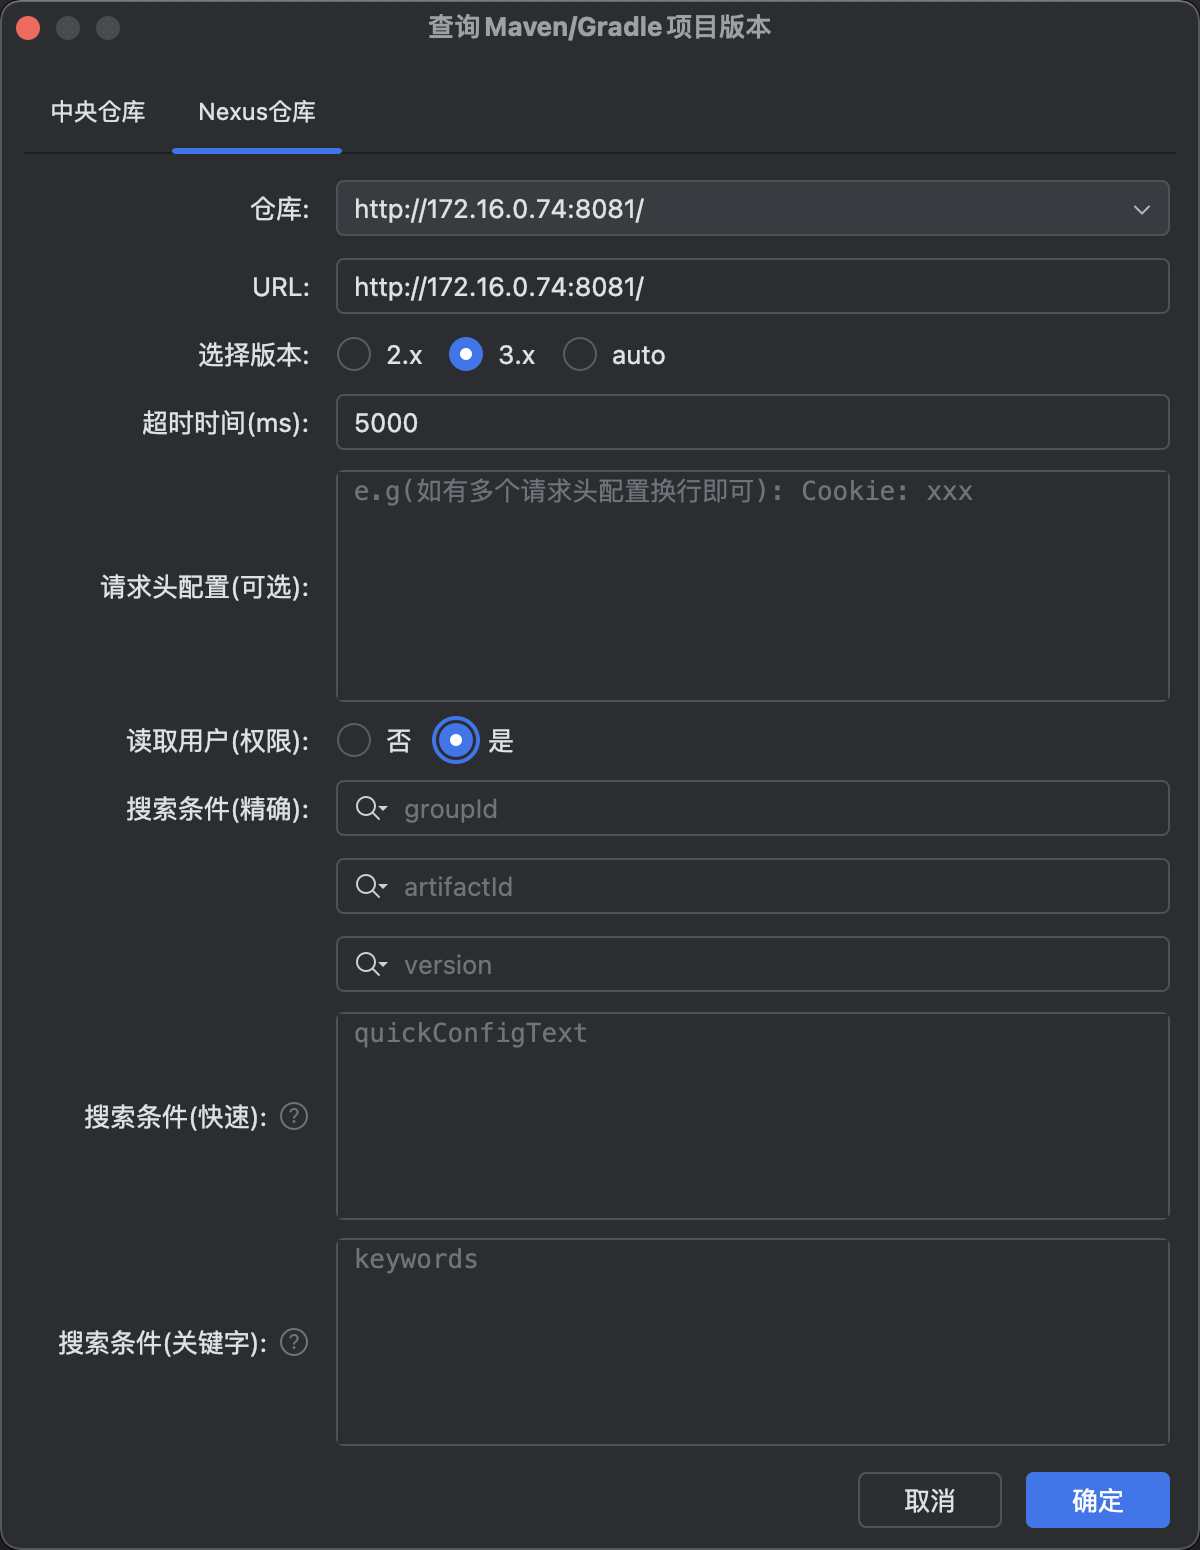The height and width of the screenshot is (1550, 1200).
Task: Focus the keywords search text area
Action: (752, 1343)
